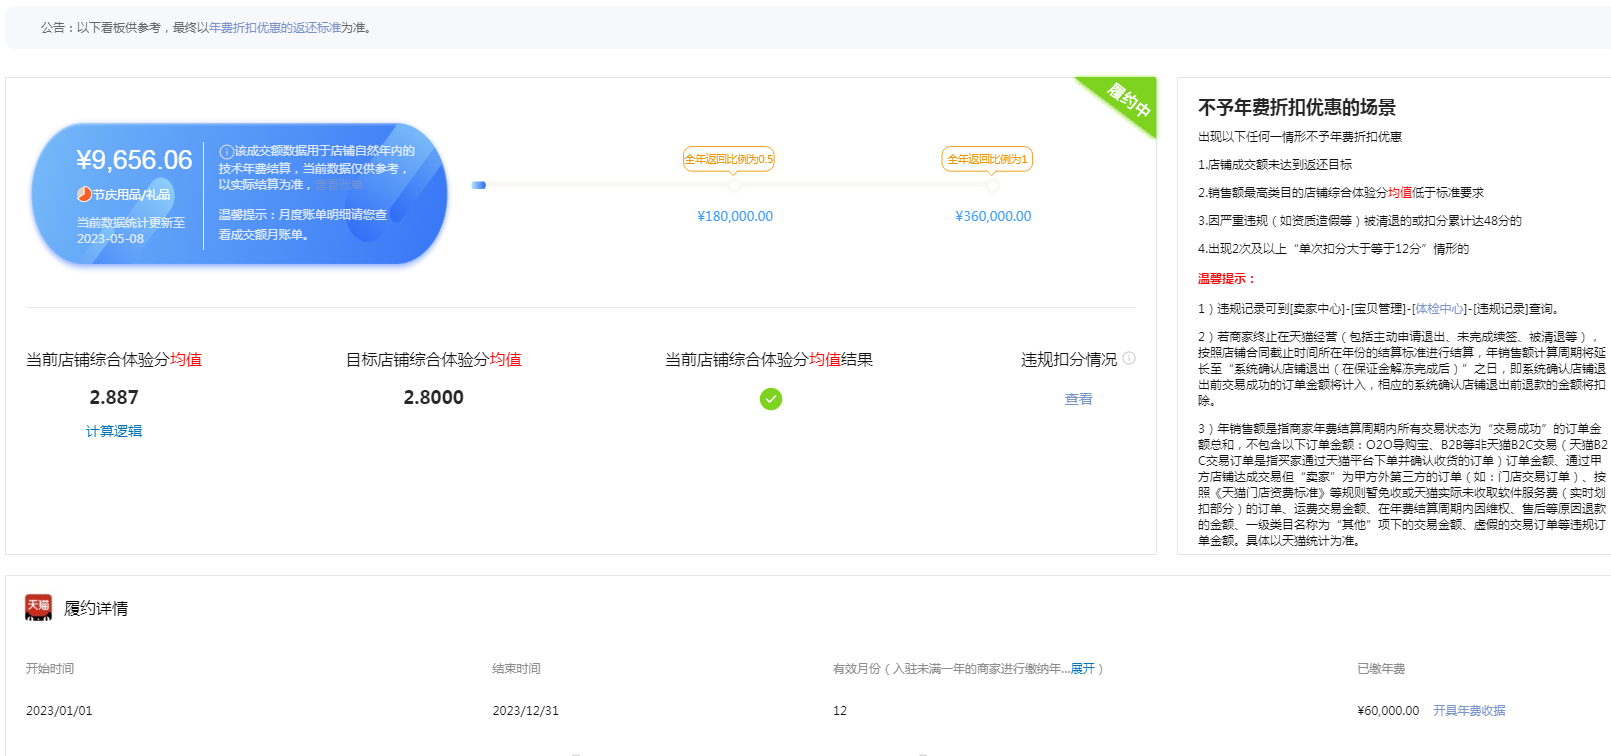This screenshot has width=1611, height=756.
Task: Click the info icon next to 违规扣分情况
Action: pos(1129,359)
